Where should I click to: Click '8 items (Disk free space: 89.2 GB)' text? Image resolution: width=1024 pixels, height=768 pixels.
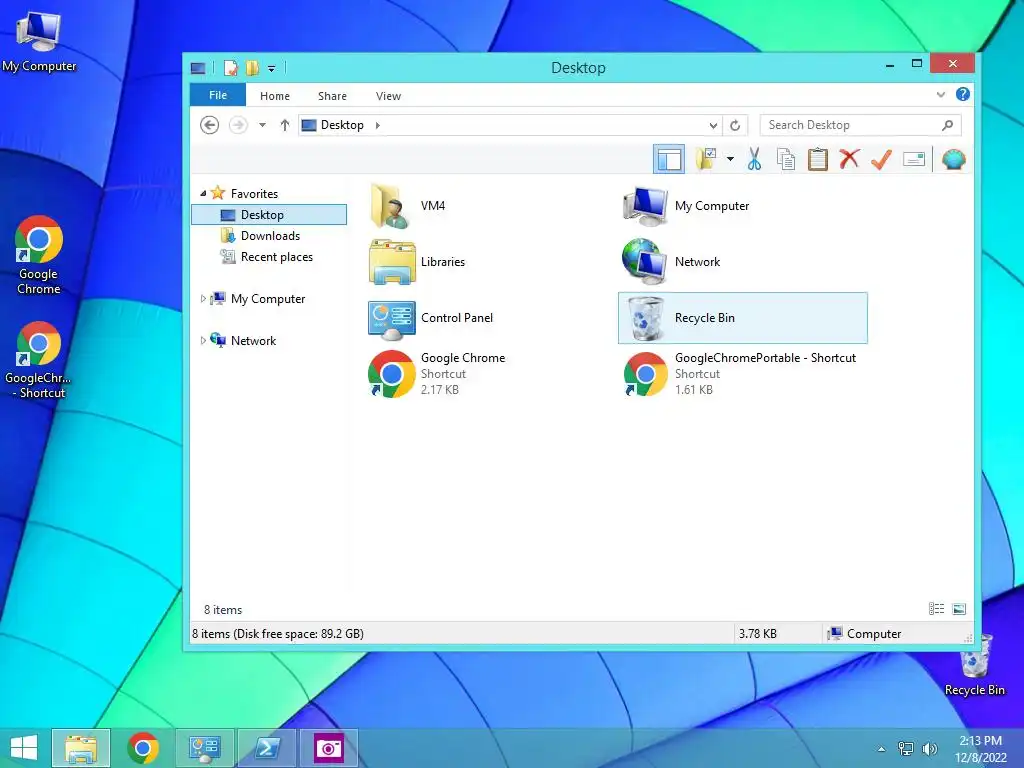pyautogui.click(x=278, y=633)
